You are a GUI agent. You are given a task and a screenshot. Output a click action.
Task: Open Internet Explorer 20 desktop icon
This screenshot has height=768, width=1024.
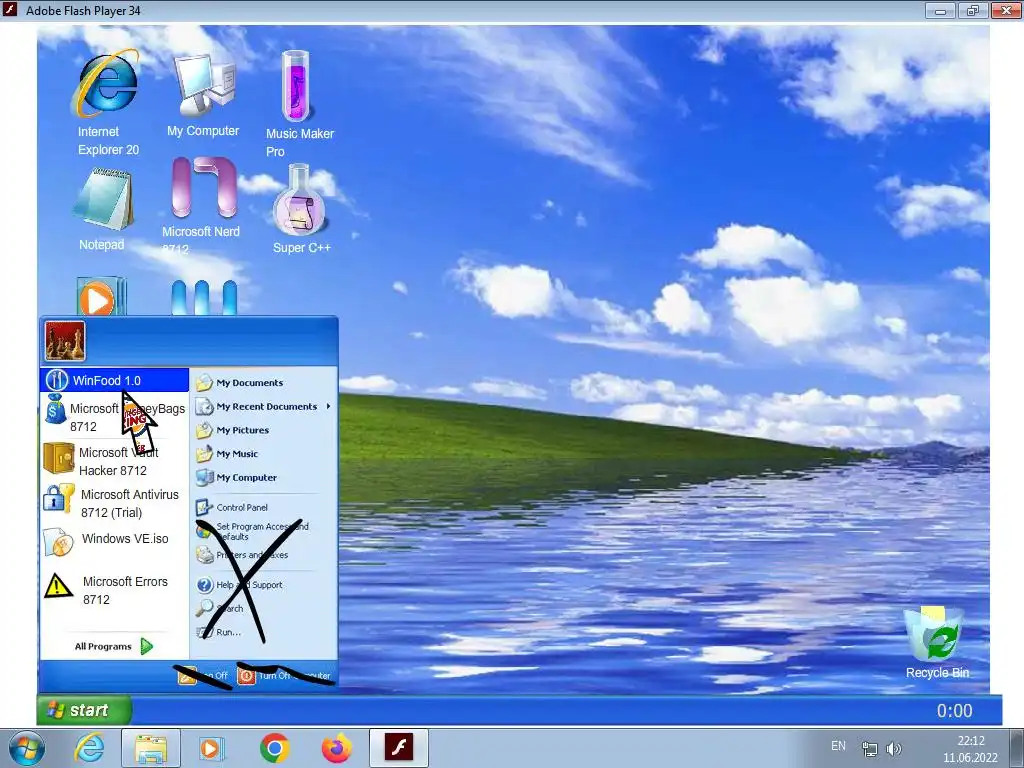pos(107,103)
